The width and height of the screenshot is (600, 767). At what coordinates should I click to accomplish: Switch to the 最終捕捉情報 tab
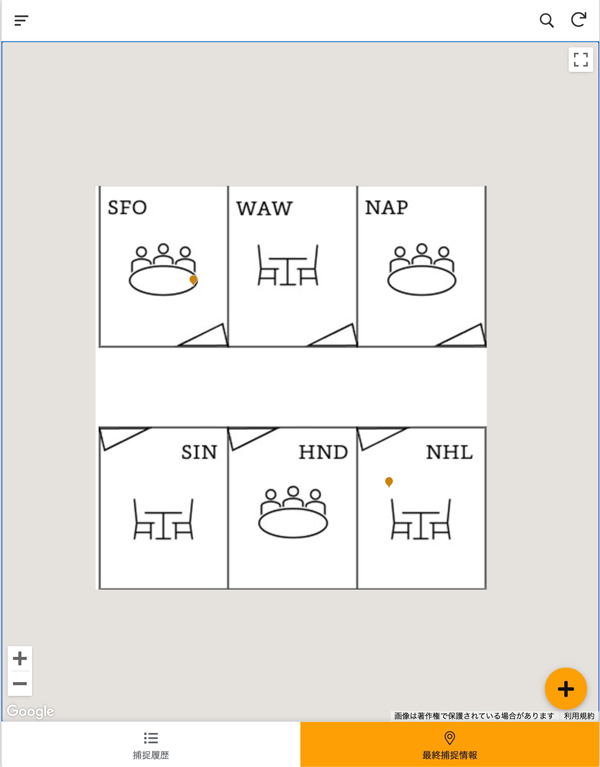(450, 744)
